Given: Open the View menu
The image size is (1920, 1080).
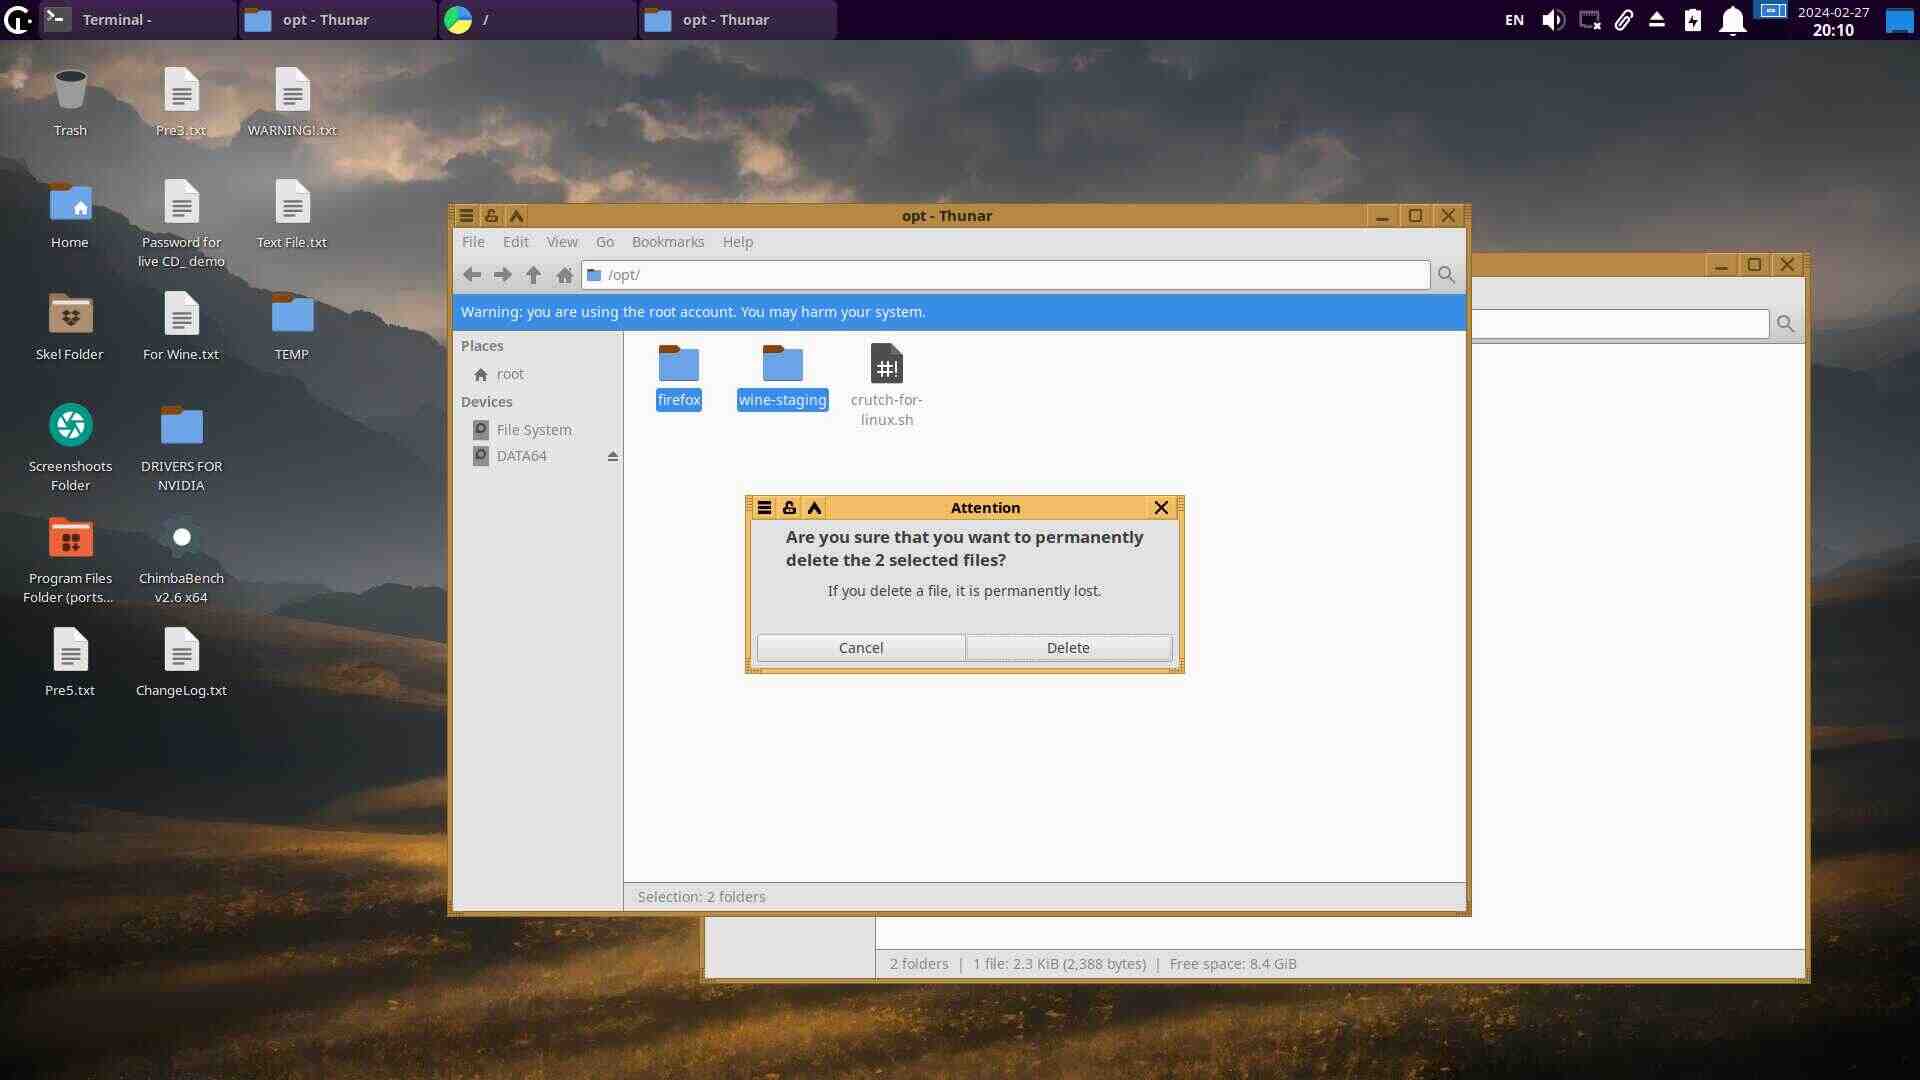Looking at the screenshot, I should pyautogui.click(x=561, y=242).
